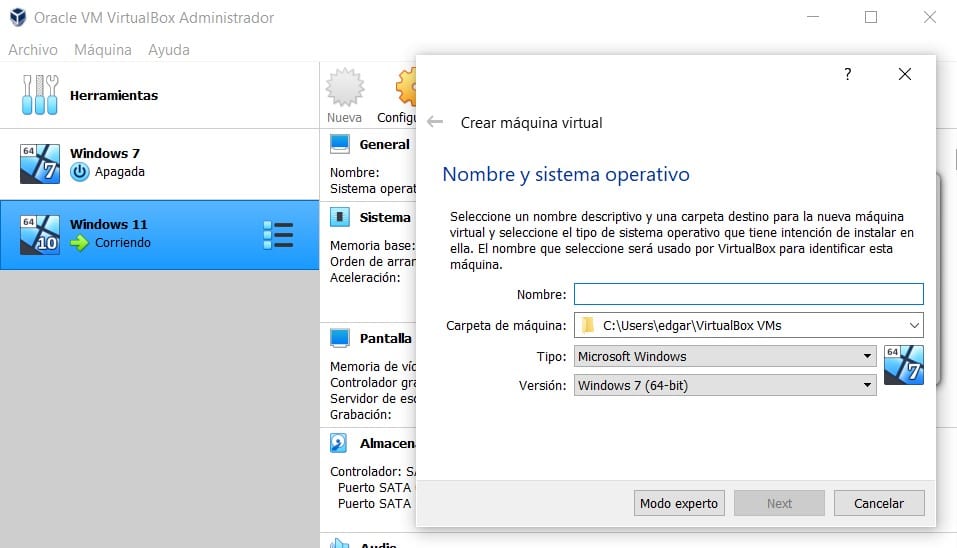Click the General section heading
The width and height of the screenshot is (957, 548).
pos(385,145)
